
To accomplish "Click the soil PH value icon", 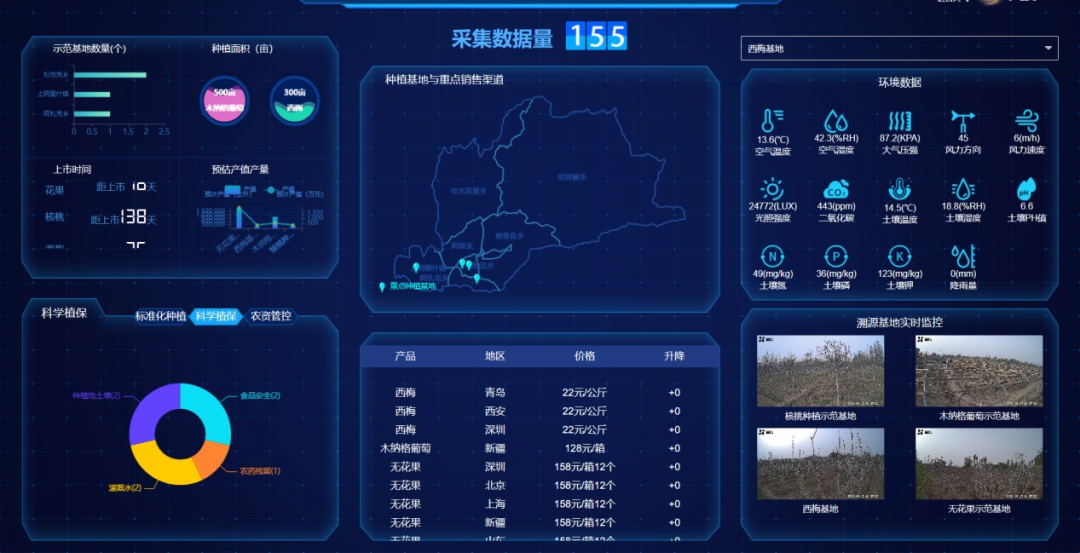I will (x=1026, y=189).
